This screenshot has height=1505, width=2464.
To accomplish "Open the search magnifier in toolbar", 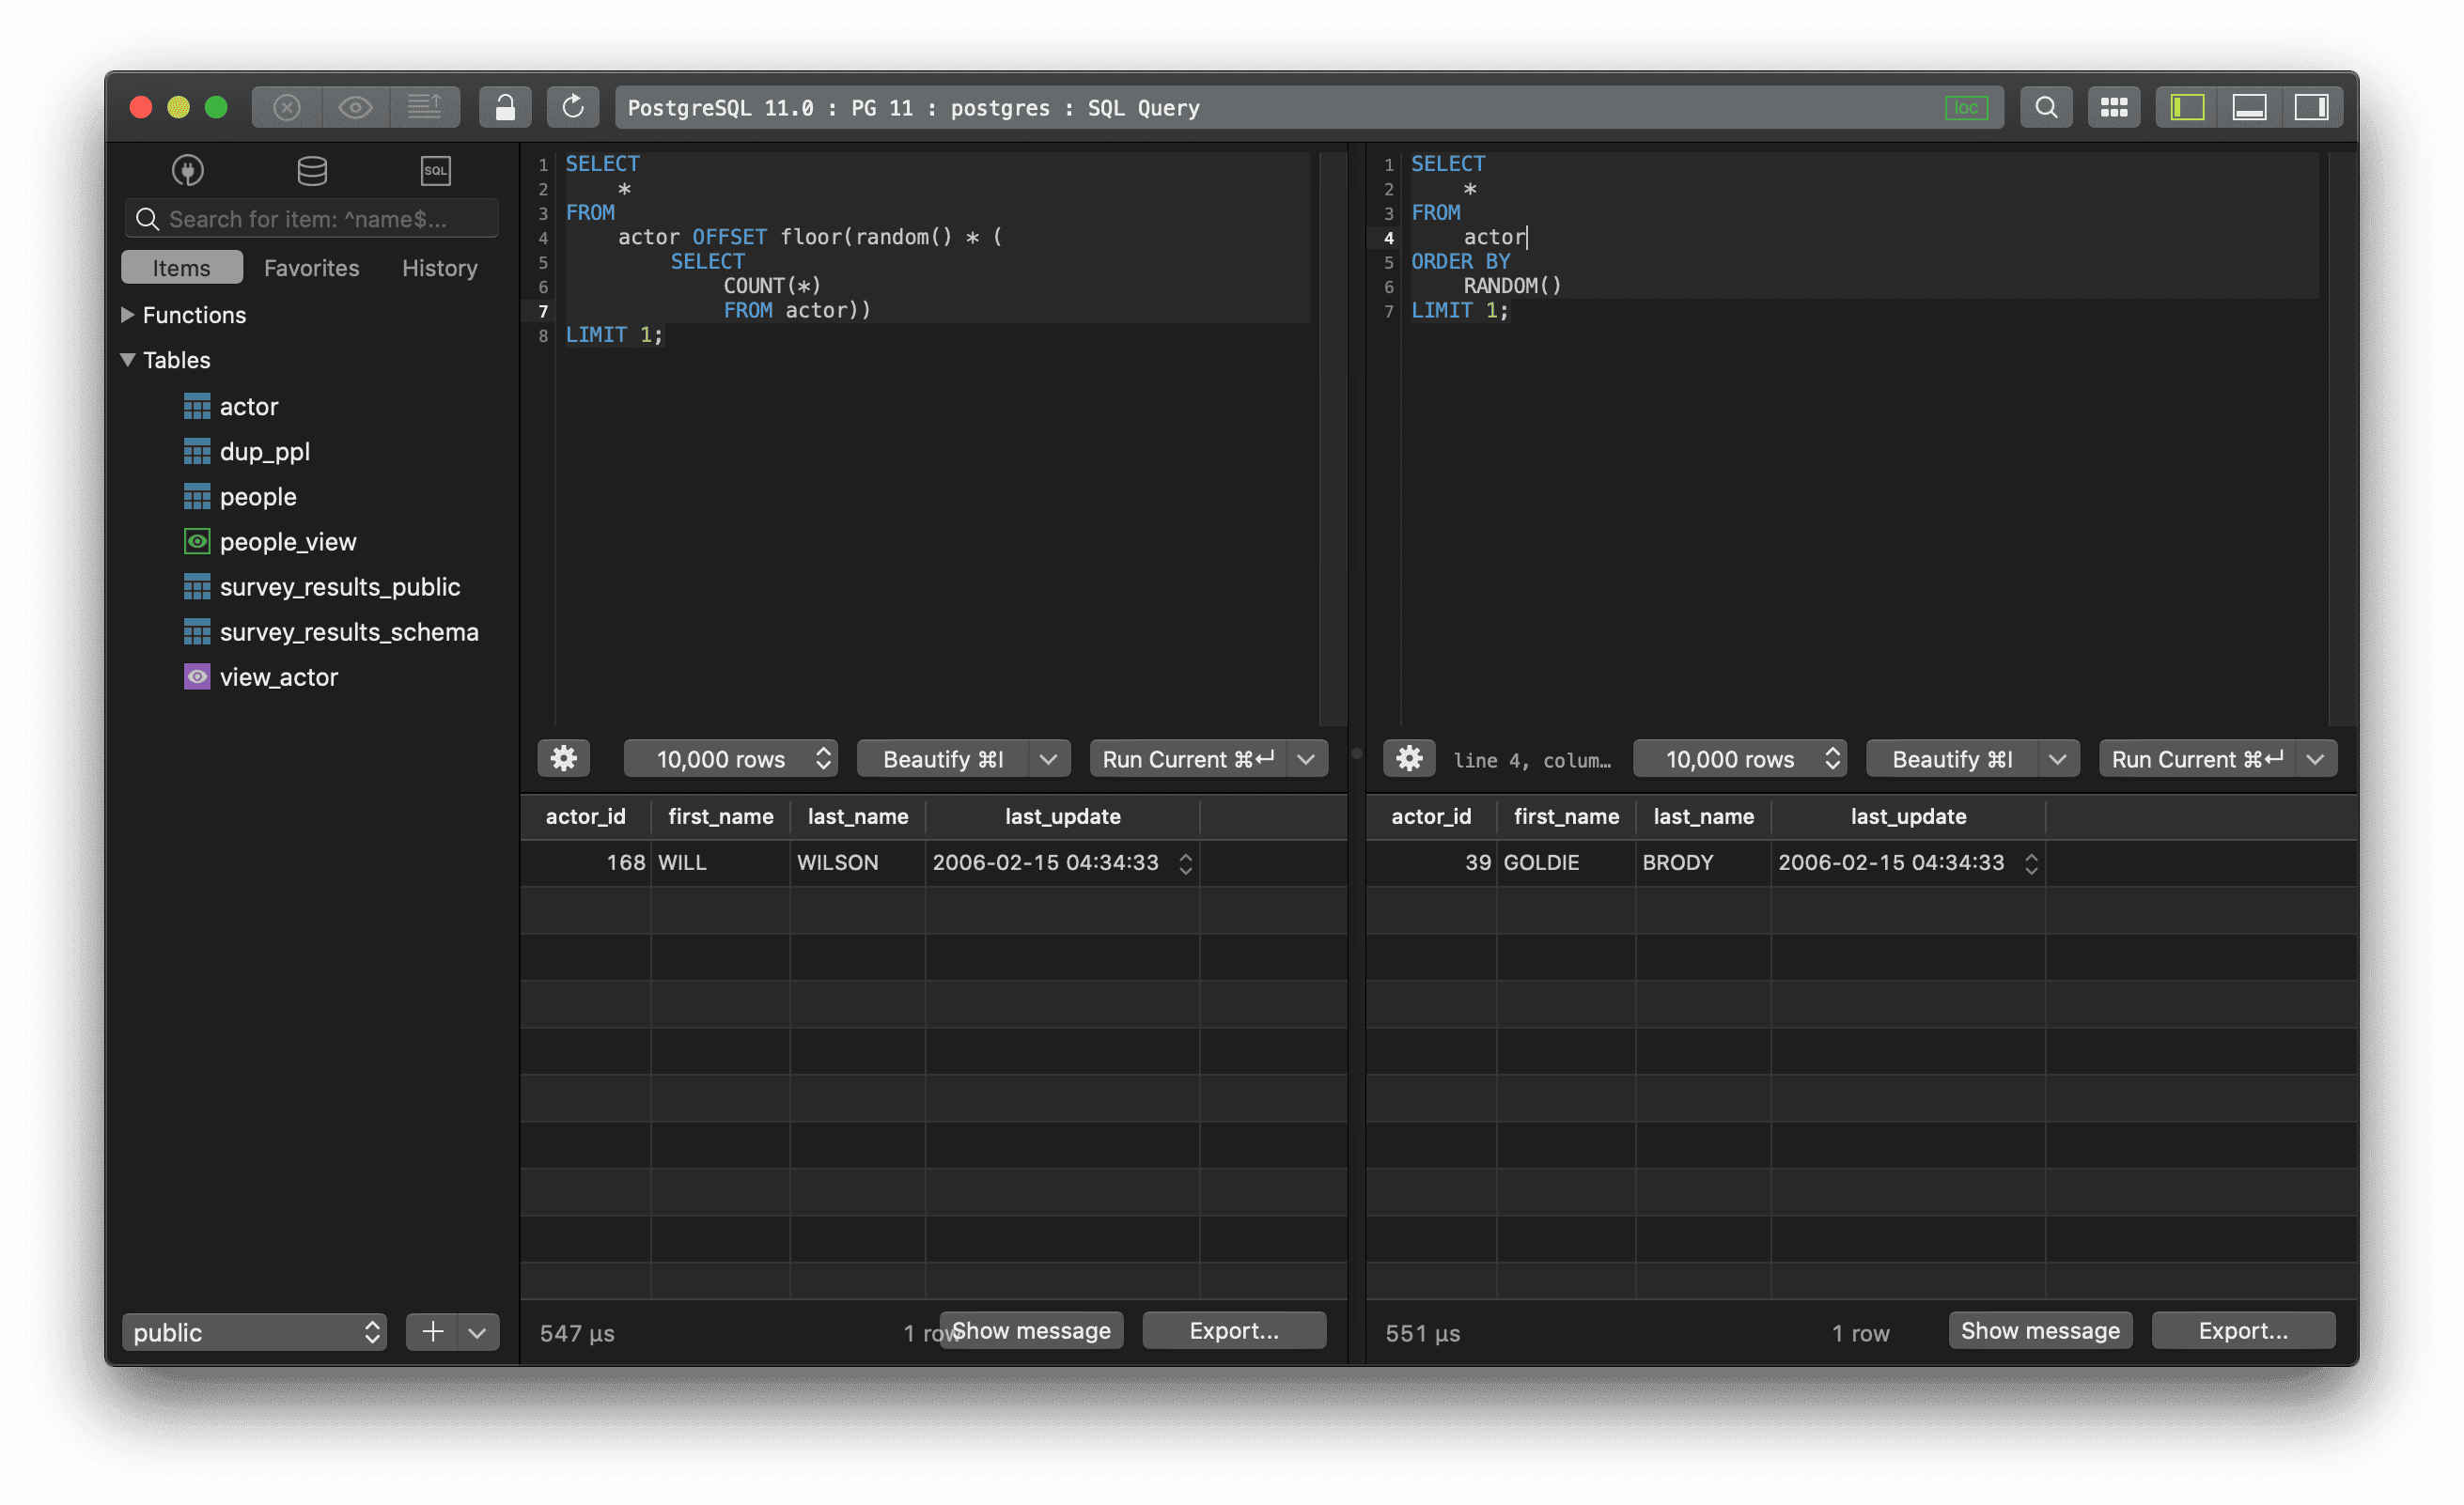I will tap(2046, 107).
